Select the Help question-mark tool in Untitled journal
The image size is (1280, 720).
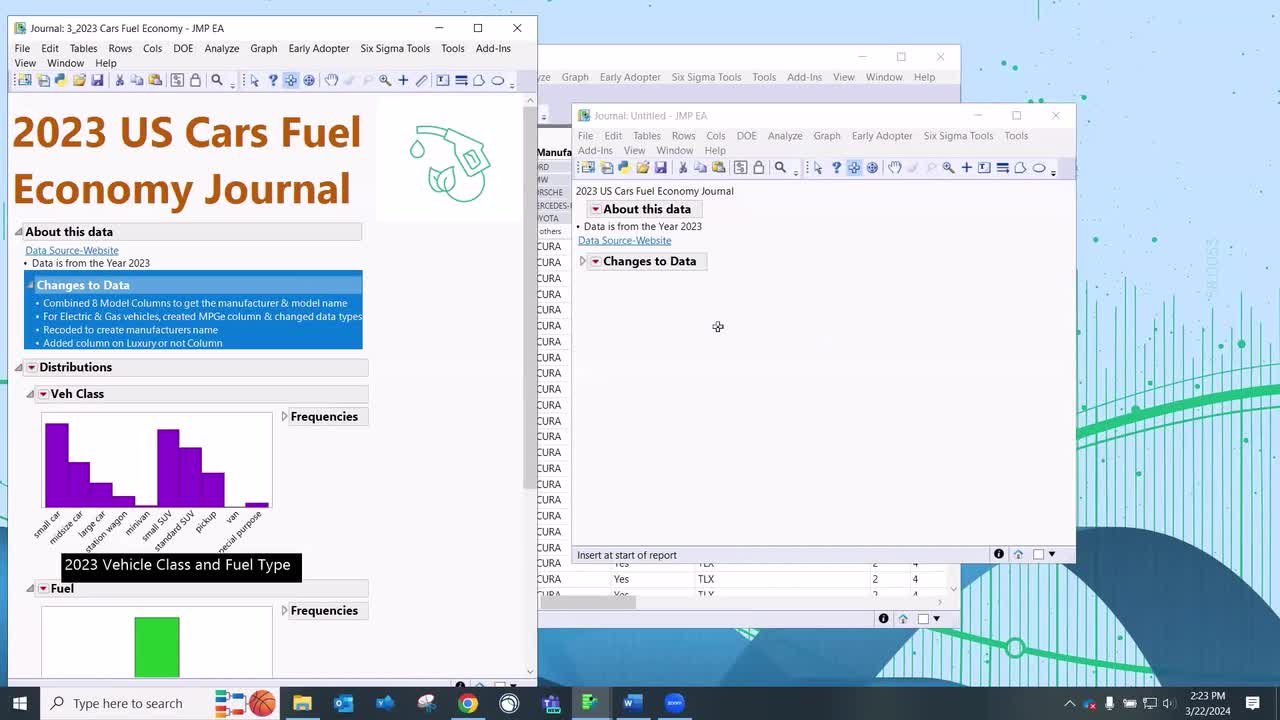click(x=836, y=168)
